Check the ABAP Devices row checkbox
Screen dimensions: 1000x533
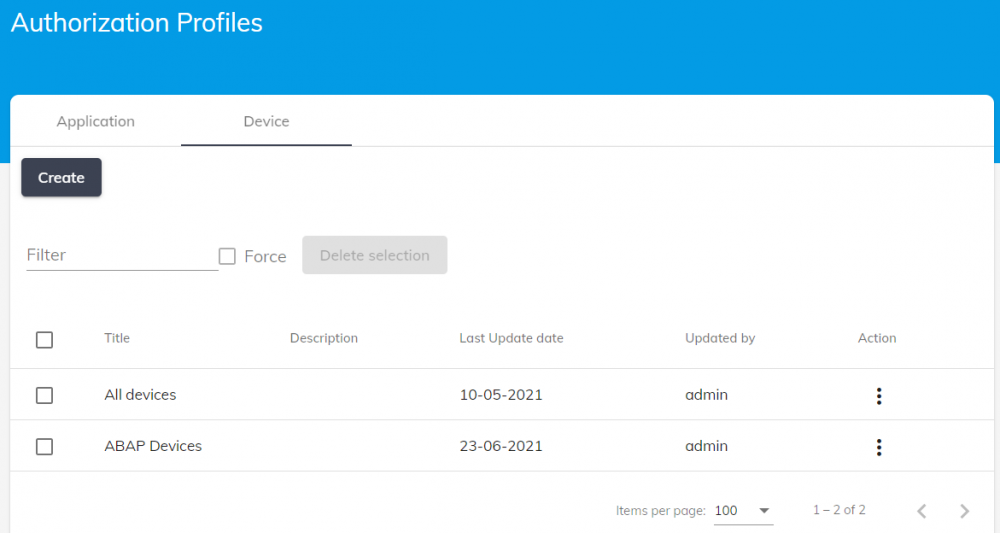coord(44,447)
